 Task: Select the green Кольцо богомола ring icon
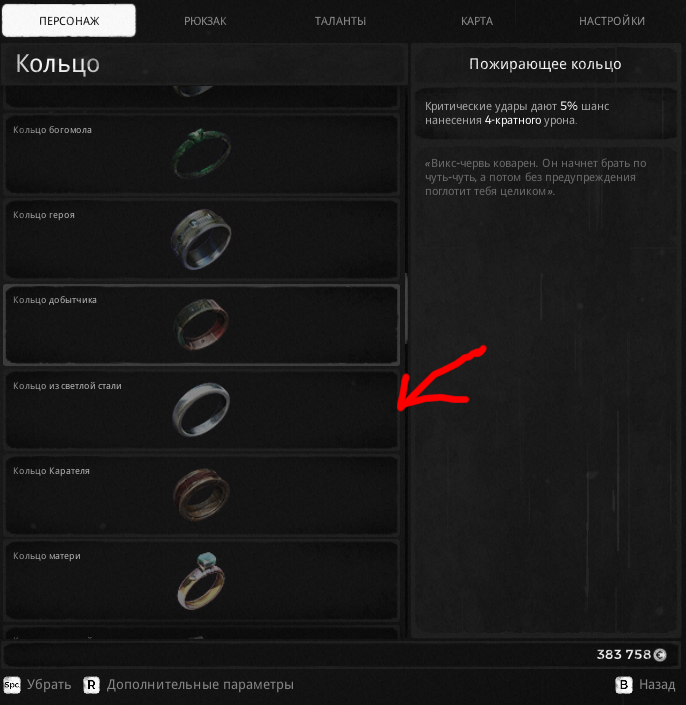click(x=202, y=153)
